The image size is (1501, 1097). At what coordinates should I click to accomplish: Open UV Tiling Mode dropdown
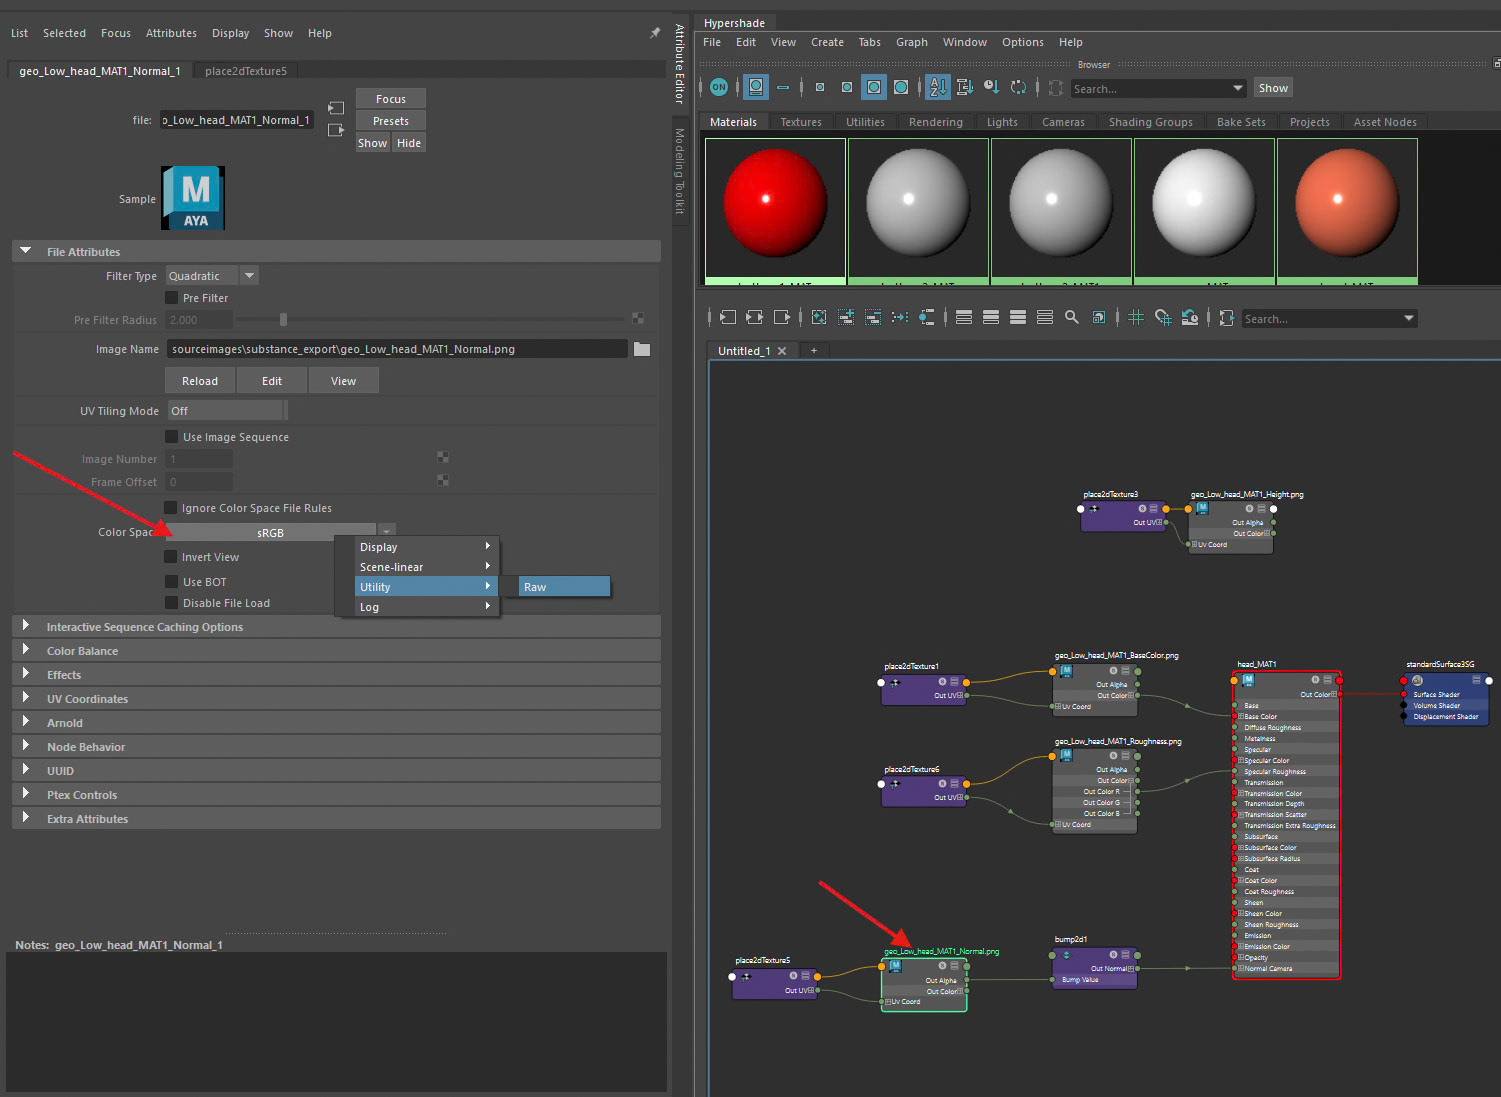pyautogui.click(x=227, y=411)
